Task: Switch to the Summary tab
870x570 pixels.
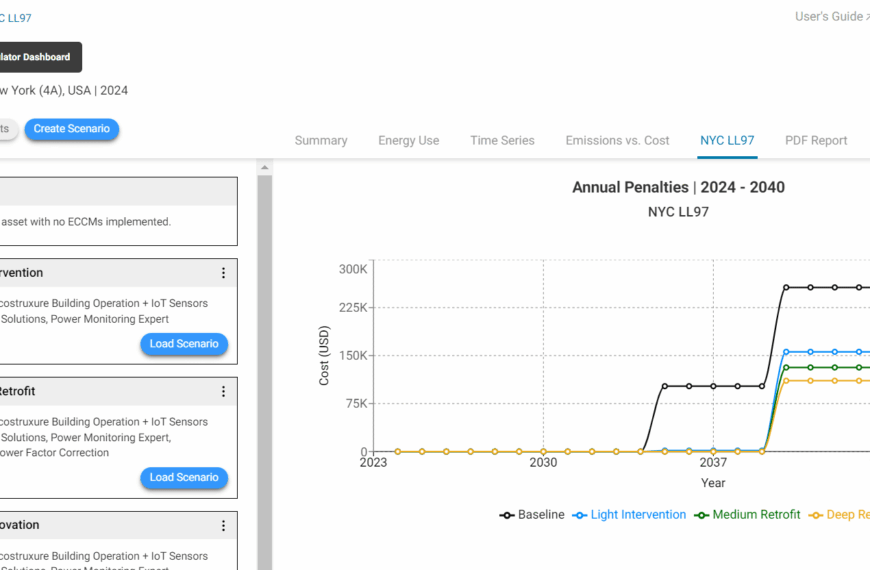Action: pyautogui.click(x=321, y=141)
